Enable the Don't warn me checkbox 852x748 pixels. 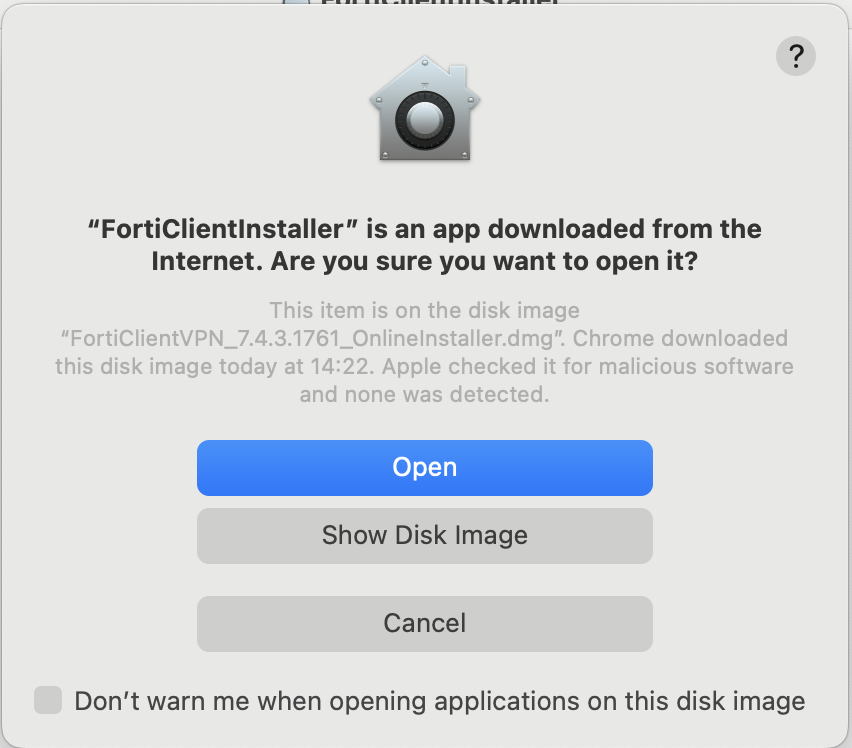(x=48, y=700)
